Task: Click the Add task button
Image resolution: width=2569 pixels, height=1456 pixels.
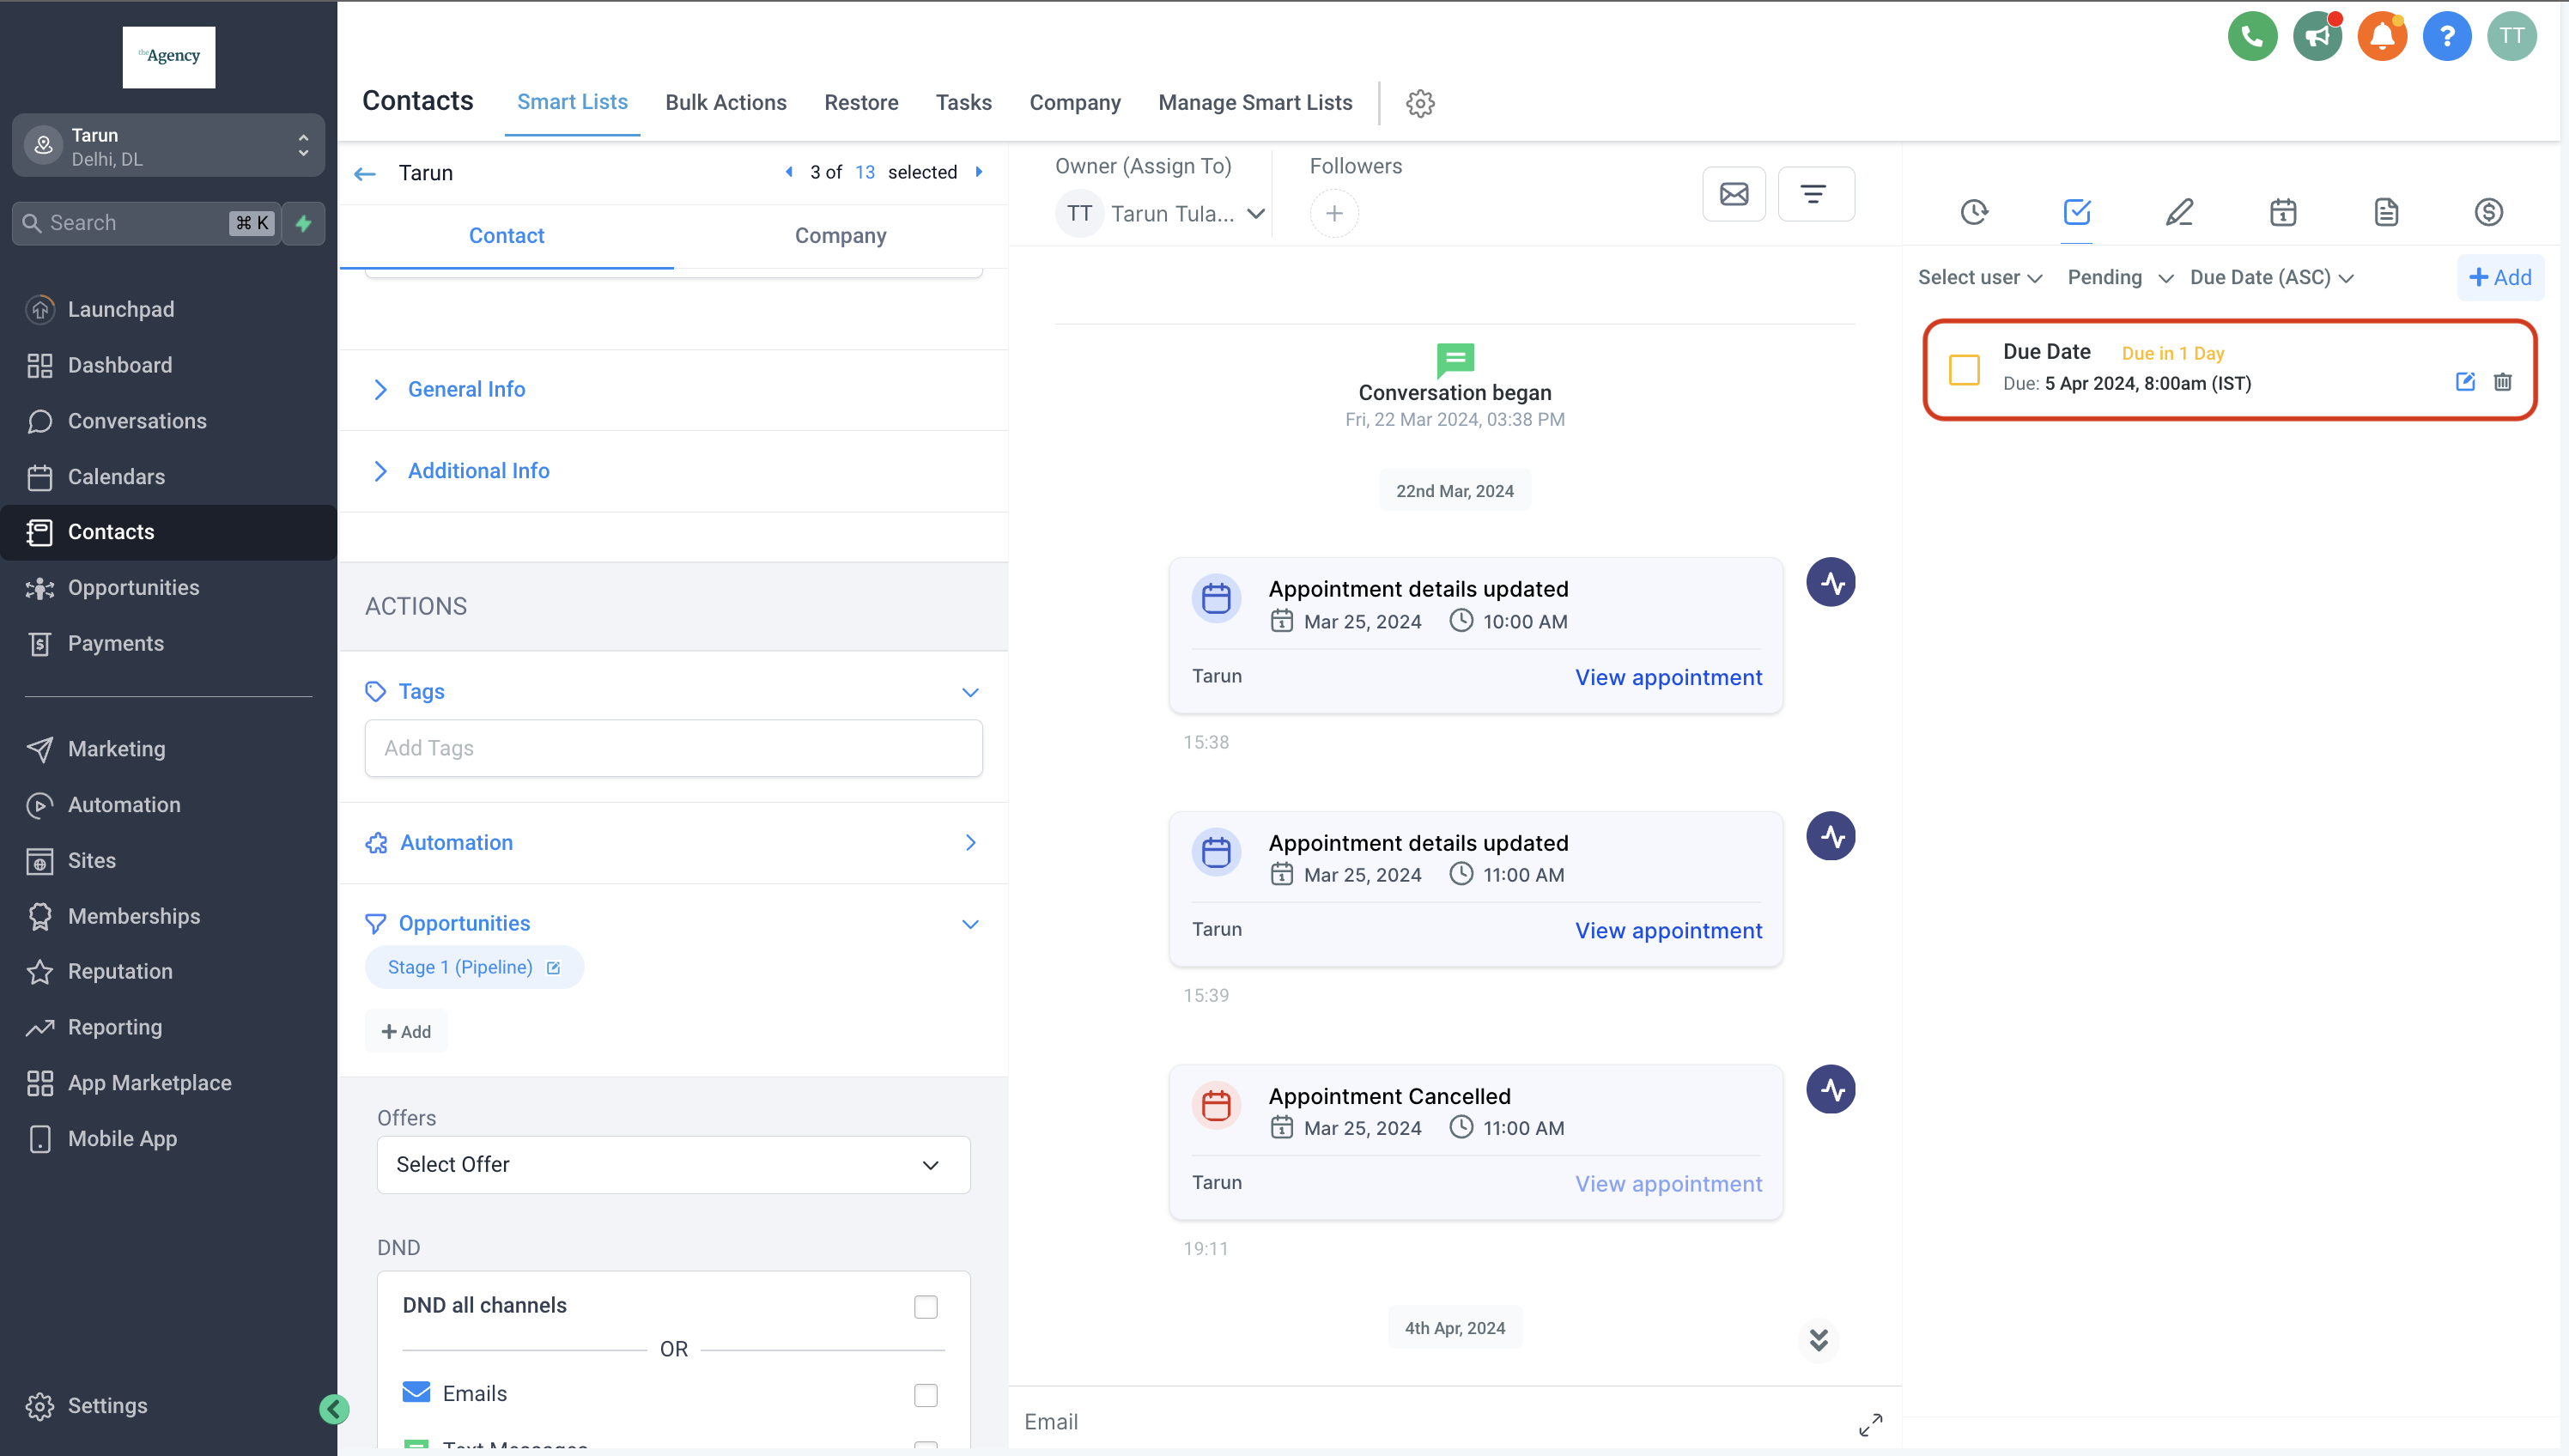Action: point(2499,278)
